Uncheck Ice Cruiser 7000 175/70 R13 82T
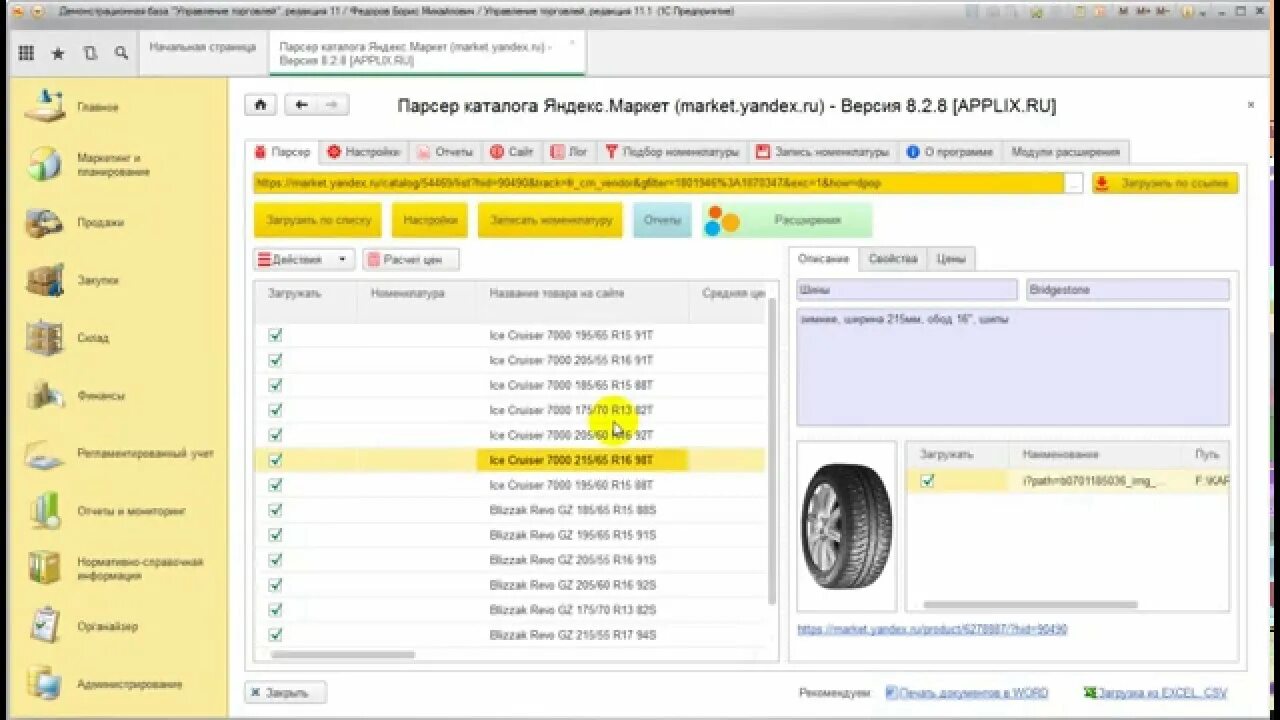The width and height of the screenshot is (1280, 720). pyautogui.click(x=275, y=410)
